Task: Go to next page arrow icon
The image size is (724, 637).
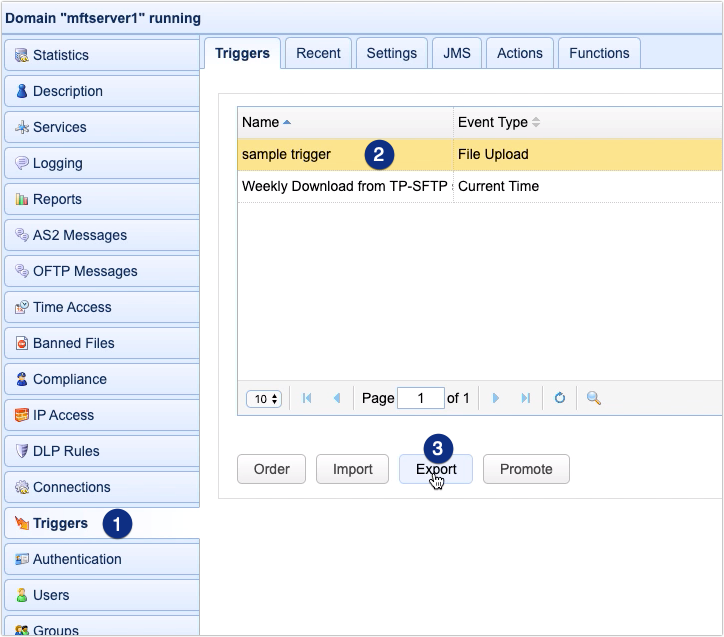Action: [495, 398]
